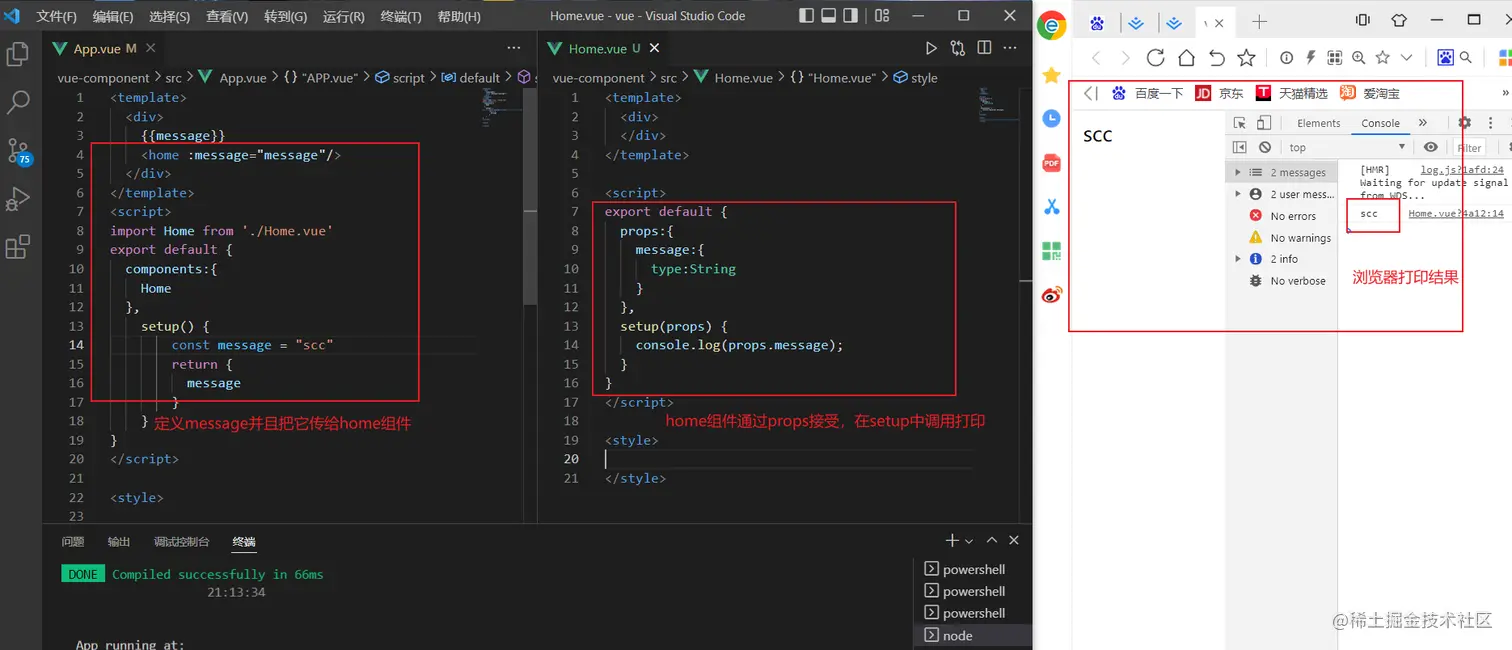This screenshot has height=650, width=1512.
Task: Open the 百度一下 bookmark
Action: click(x=1148, y=93)
